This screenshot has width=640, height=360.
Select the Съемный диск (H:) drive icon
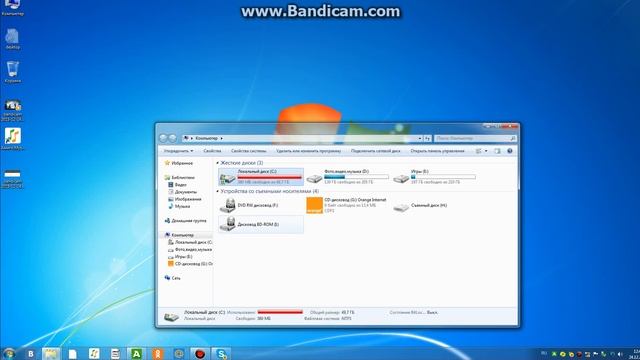pos(401,207)
